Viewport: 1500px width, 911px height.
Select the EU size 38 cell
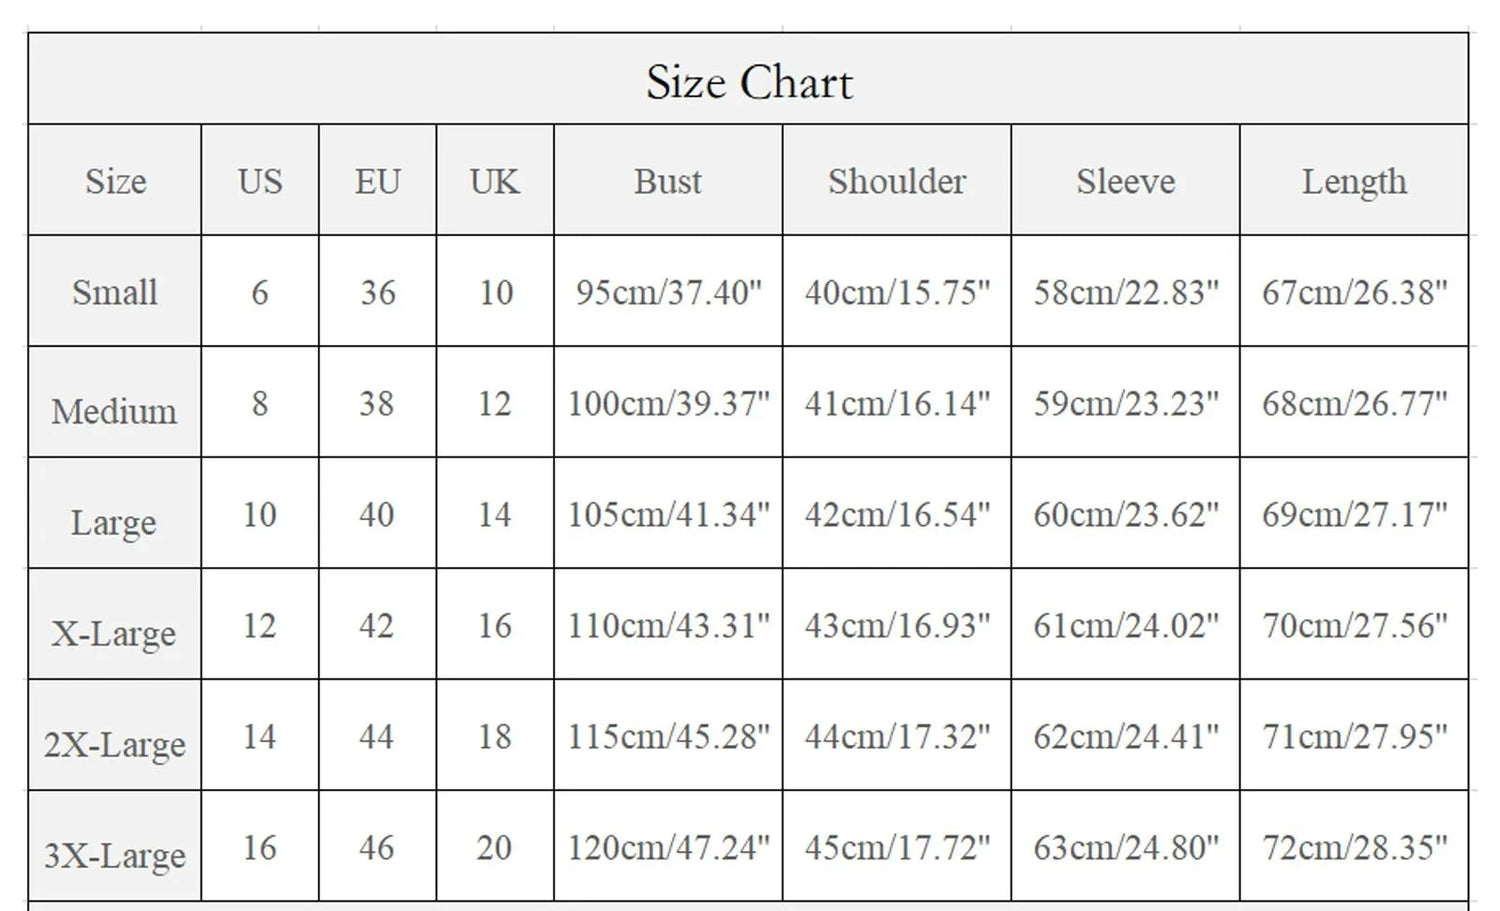click(377, 403)
